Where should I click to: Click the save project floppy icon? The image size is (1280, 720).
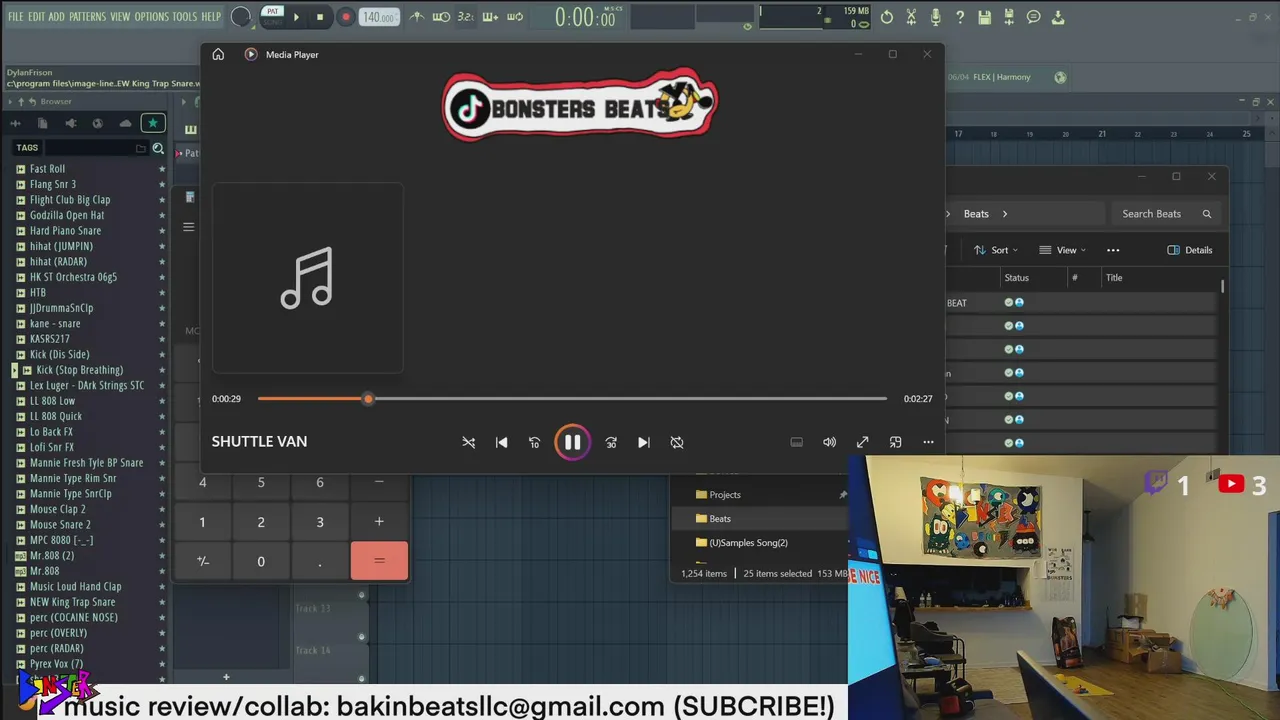pyautogui.click(x=985, y=17)
